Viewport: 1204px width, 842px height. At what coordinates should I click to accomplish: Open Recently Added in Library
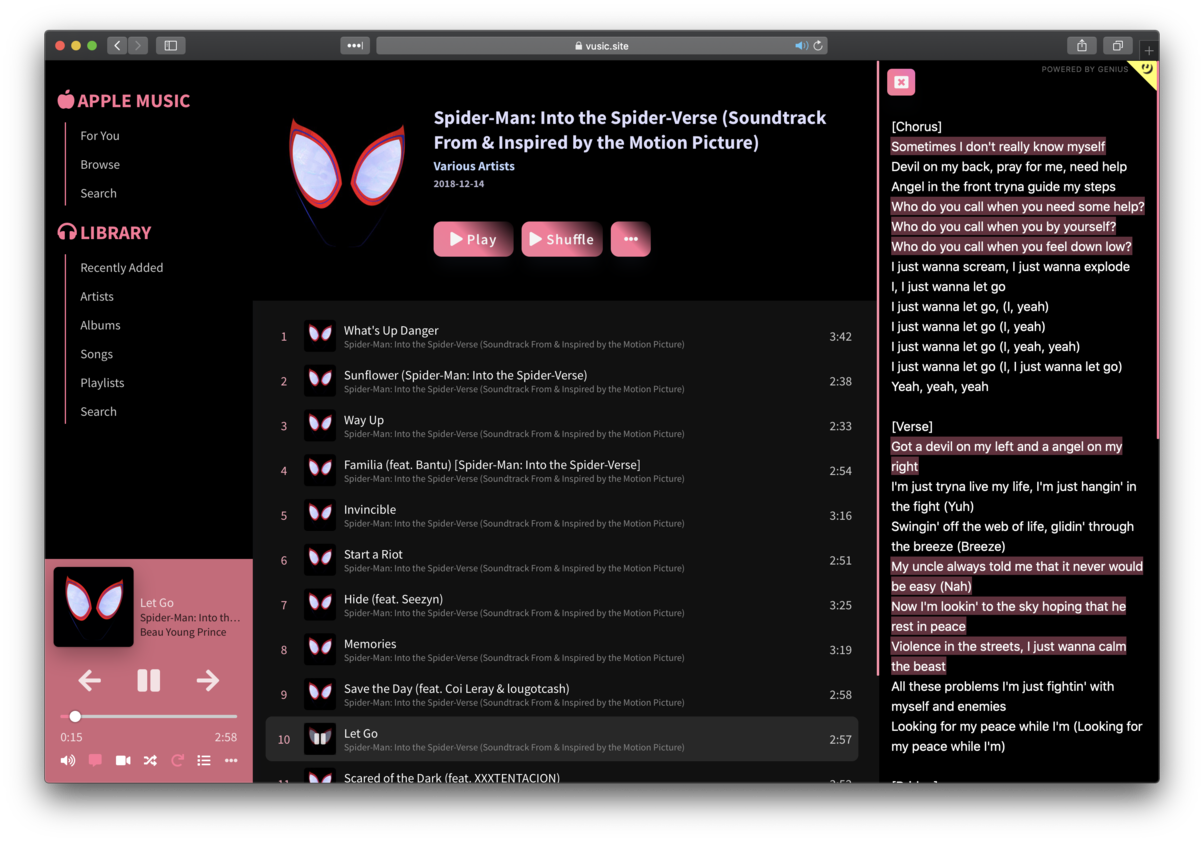[x=122, y=268]
